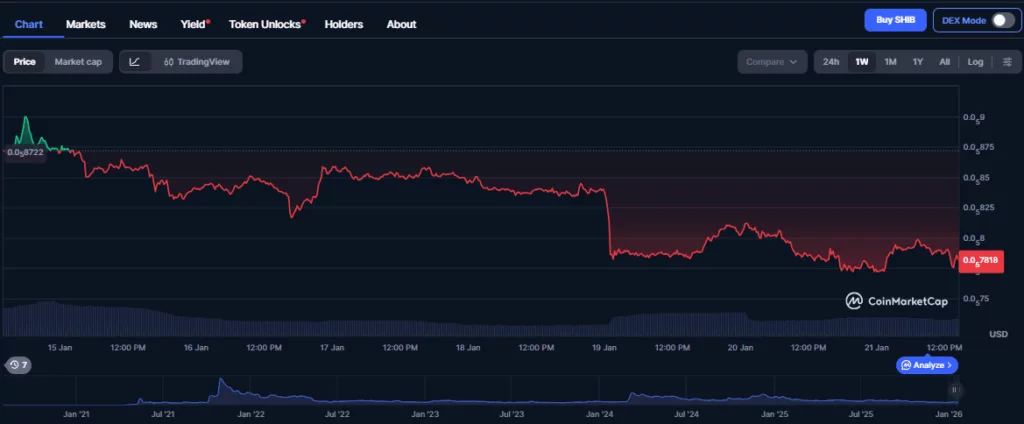Click the 17 Jan date label

tap(332, 348)
